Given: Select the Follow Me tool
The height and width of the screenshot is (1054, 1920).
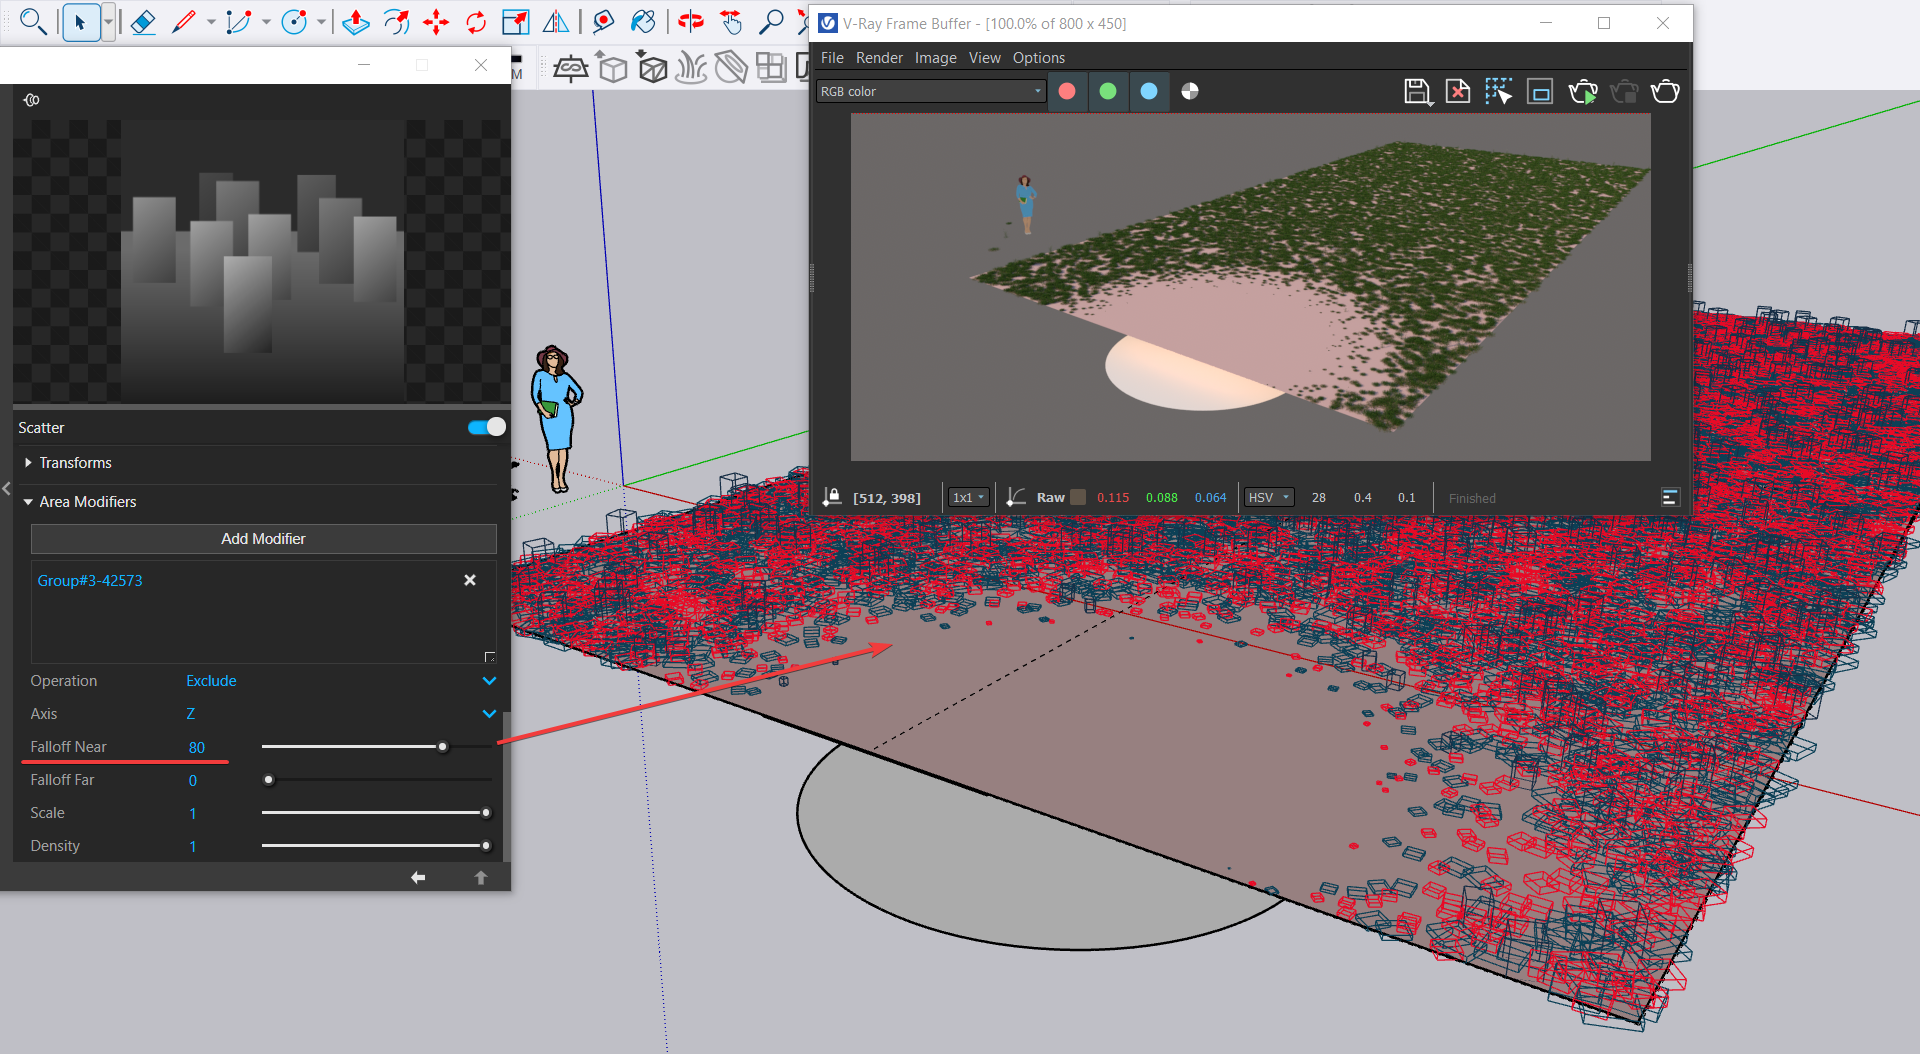Looking at the screenshot, I should 396,22.
